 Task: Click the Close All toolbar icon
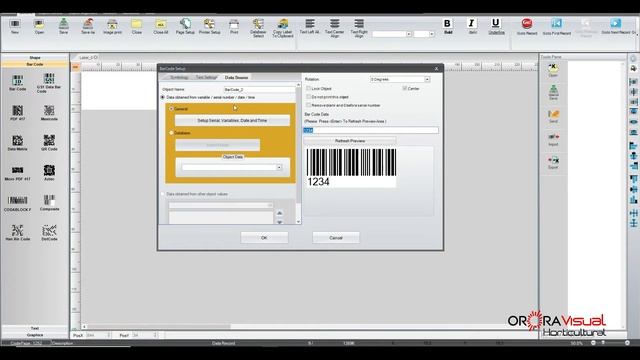click(161, 26)
